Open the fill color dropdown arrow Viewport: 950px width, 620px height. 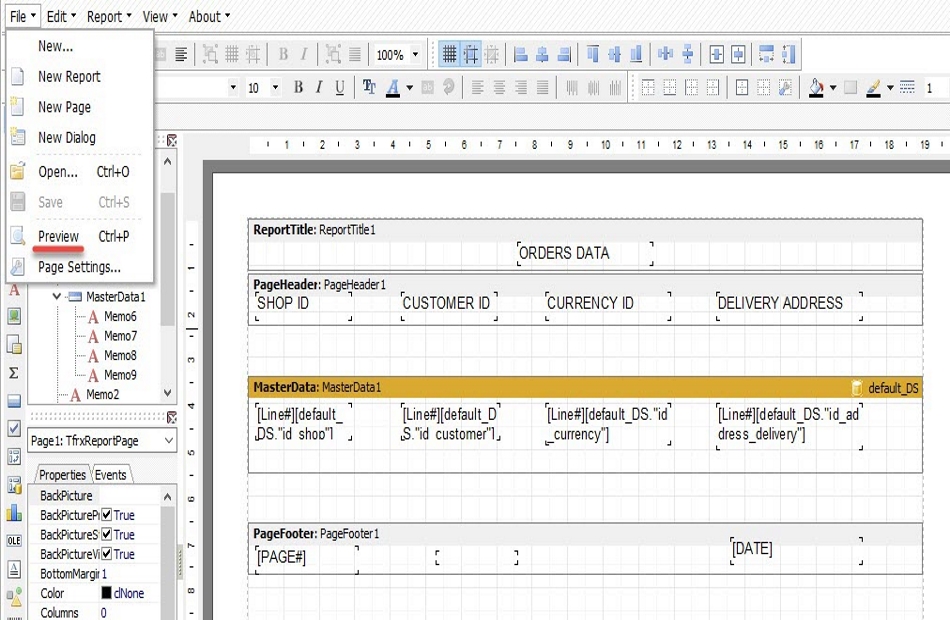coord(833,88)
